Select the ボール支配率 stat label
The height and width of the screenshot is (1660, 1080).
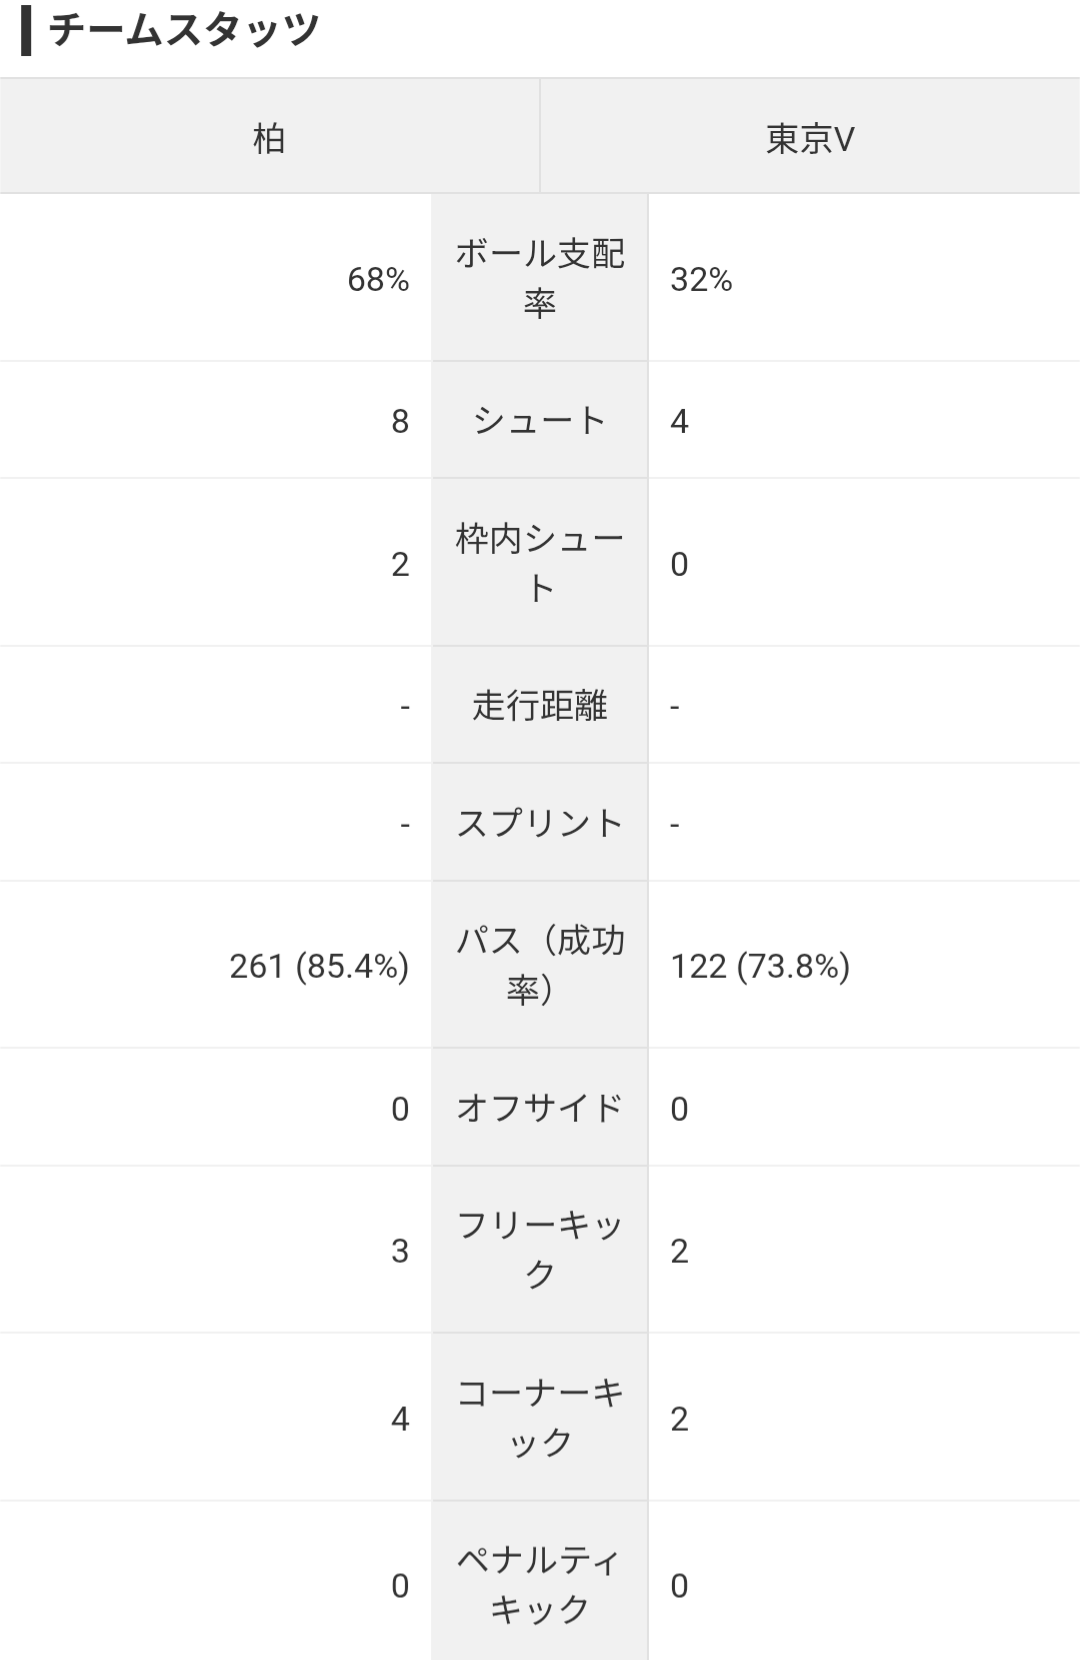tap(539, 278)
